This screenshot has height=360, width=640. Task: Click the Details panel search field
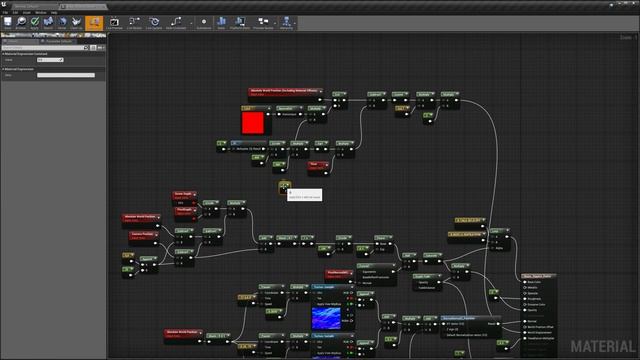[x=45, y=48]
